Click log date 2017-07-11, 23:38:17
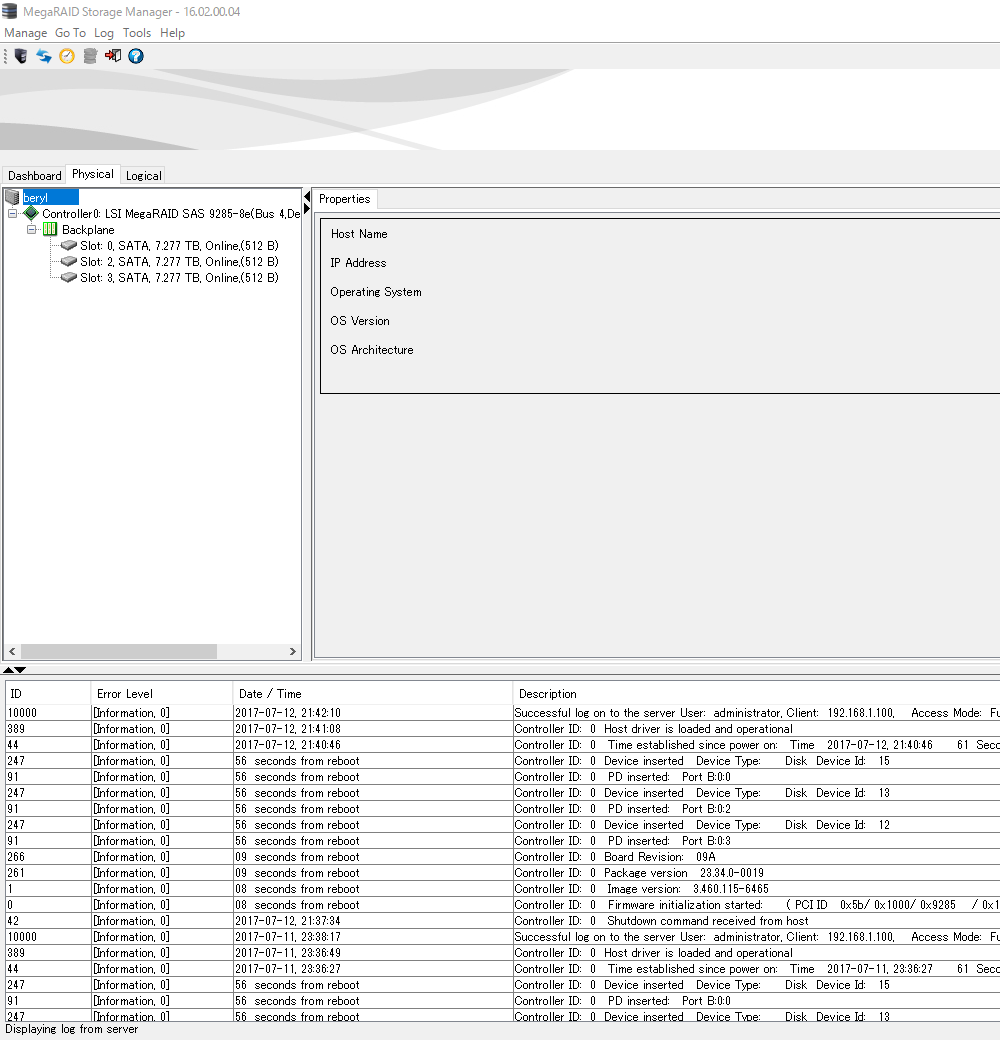The width and height of the screenshot is (1000, 1040). click(288, 937)
